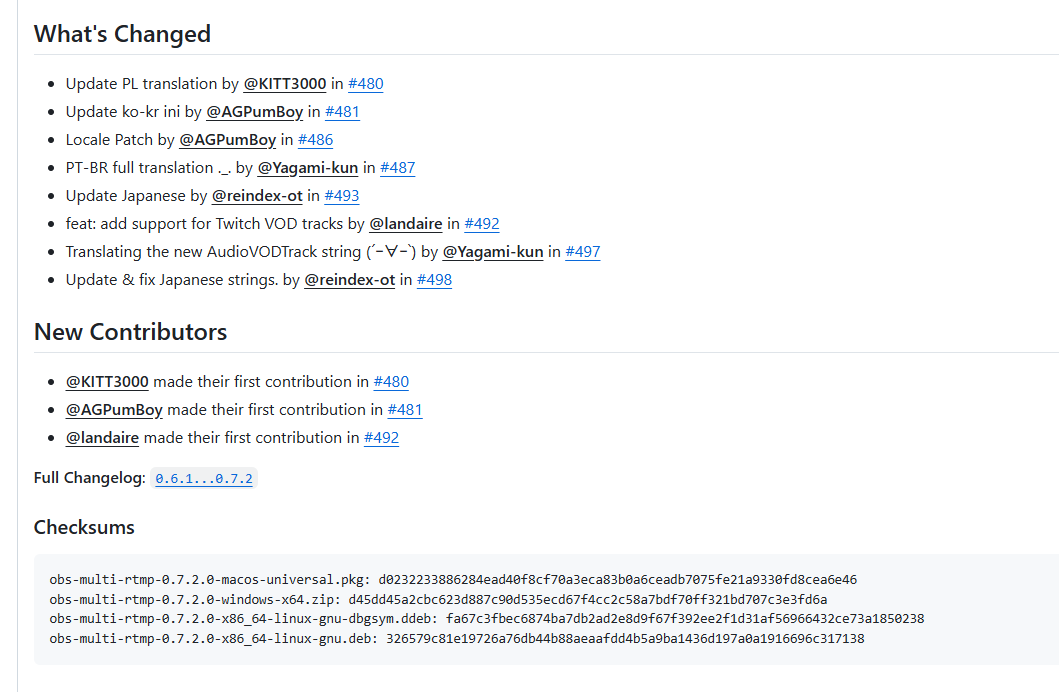Screen dimensions: 1059x692
Task: Open pull request #486 Locale Patch
Action: pos(315,140)
